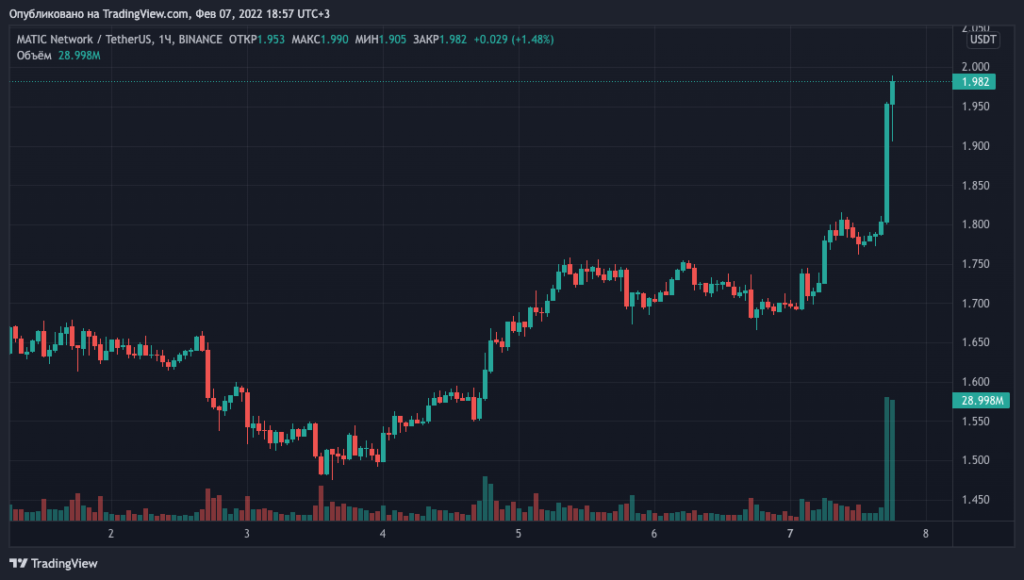Click the green 1.982 current price tag
1024x580 pixels.
coord(973,82)
